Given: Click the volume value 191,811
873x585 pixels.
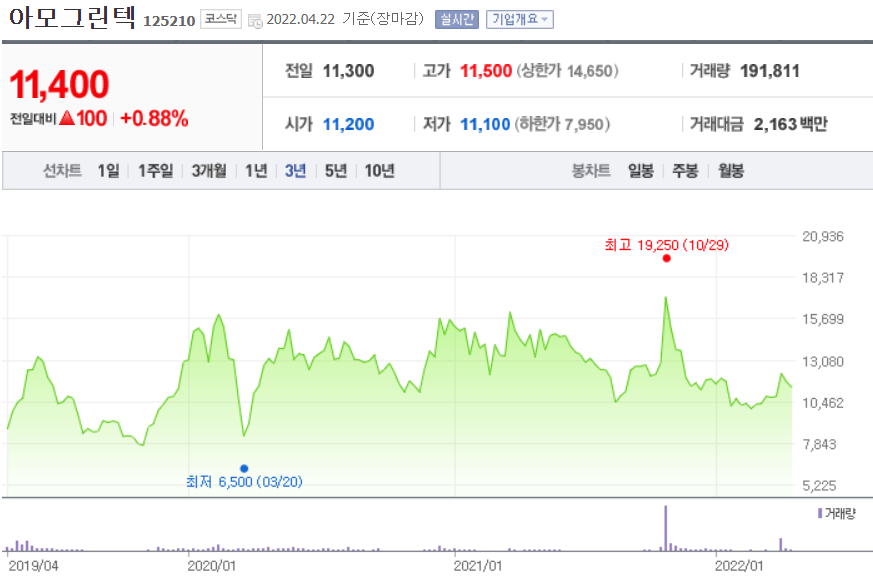Looking at the screenshot, I should click(769, 71).
